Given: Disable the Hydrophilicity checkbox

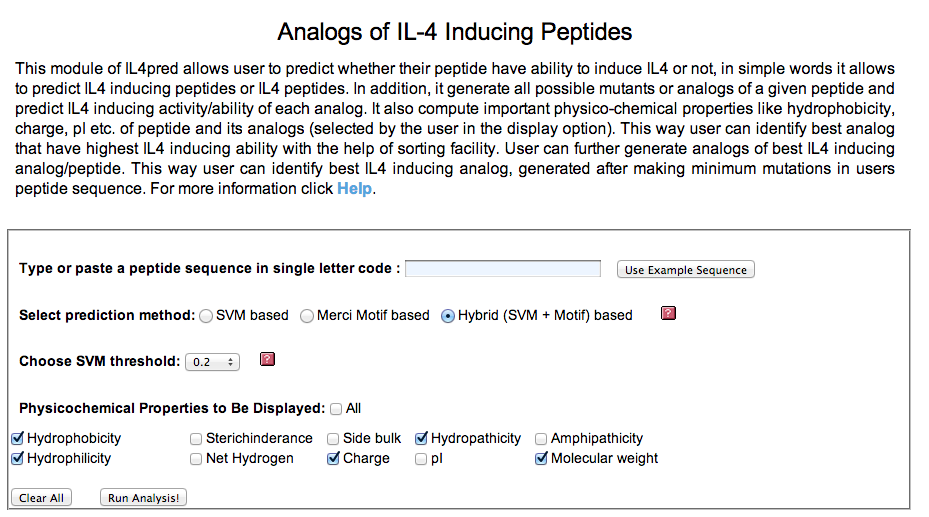Looking at the screenshot, I should pos(17,459).
